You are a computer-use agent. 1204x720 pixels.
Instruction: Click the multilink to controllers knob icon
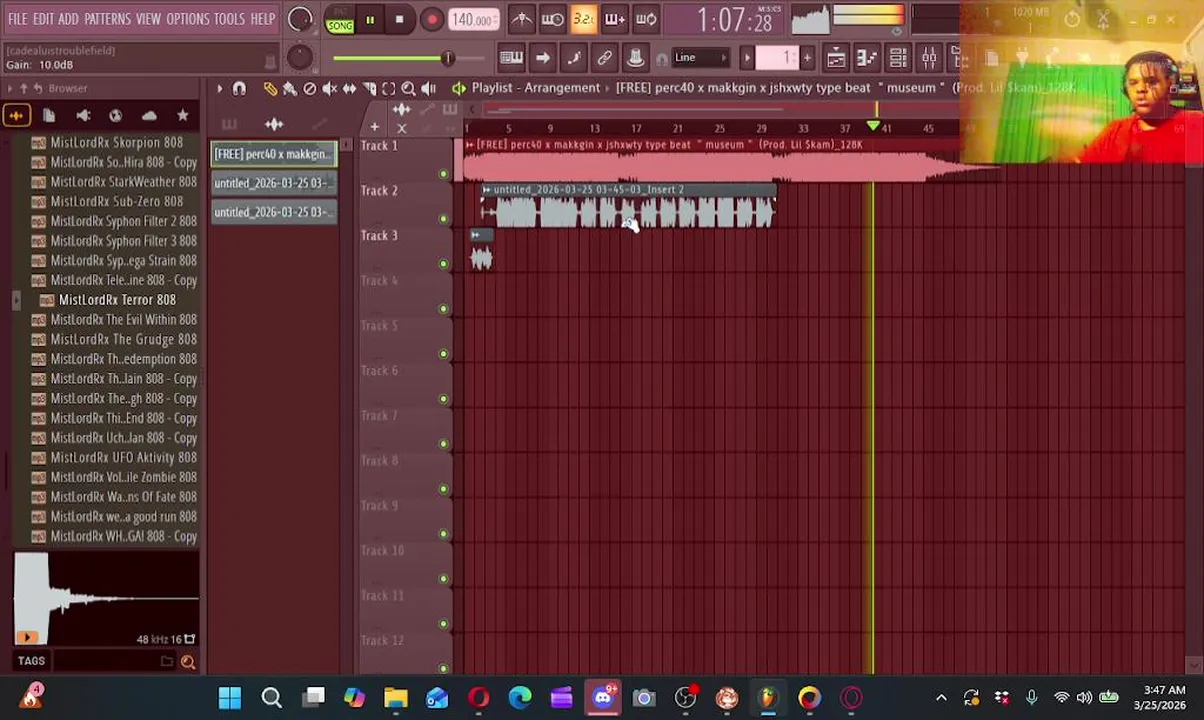point(635,58)
